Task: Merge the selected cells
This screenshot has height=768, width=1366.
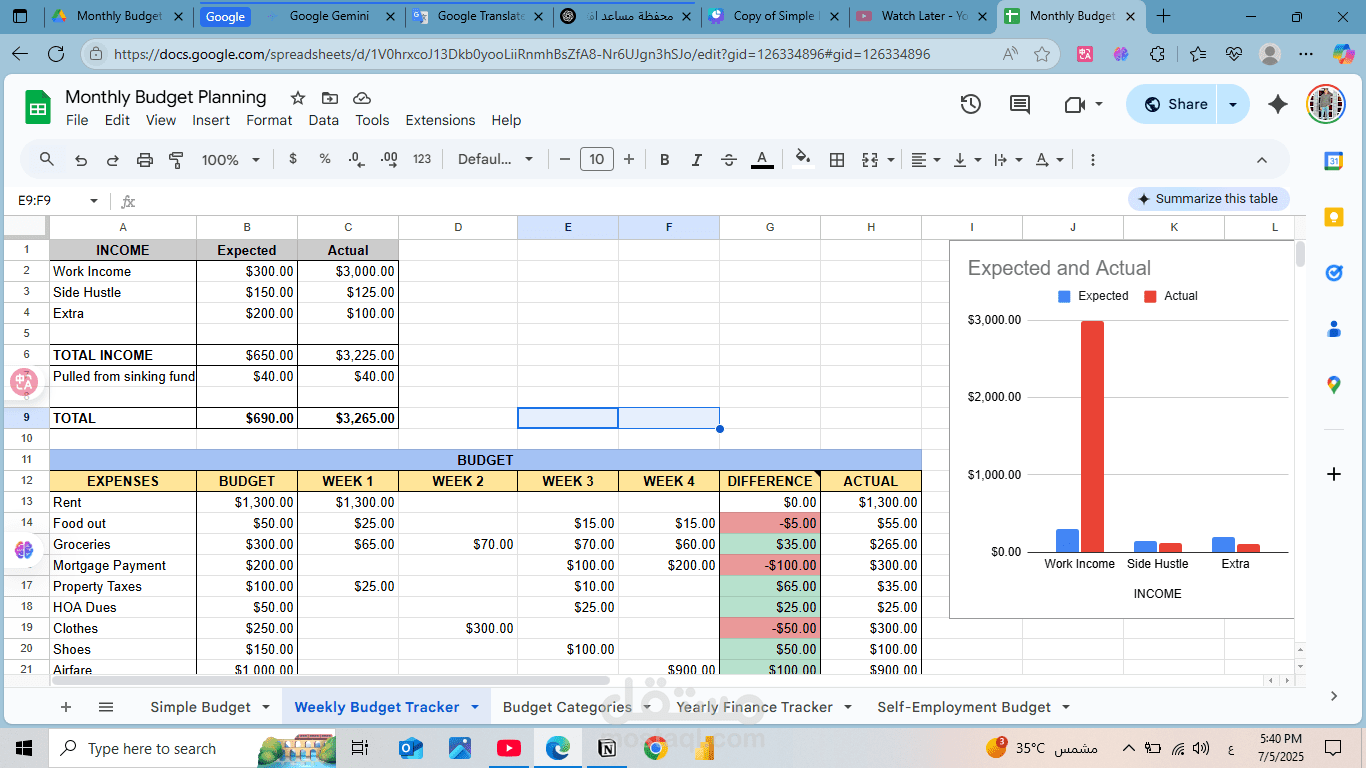Action: (x=870, y=160)
